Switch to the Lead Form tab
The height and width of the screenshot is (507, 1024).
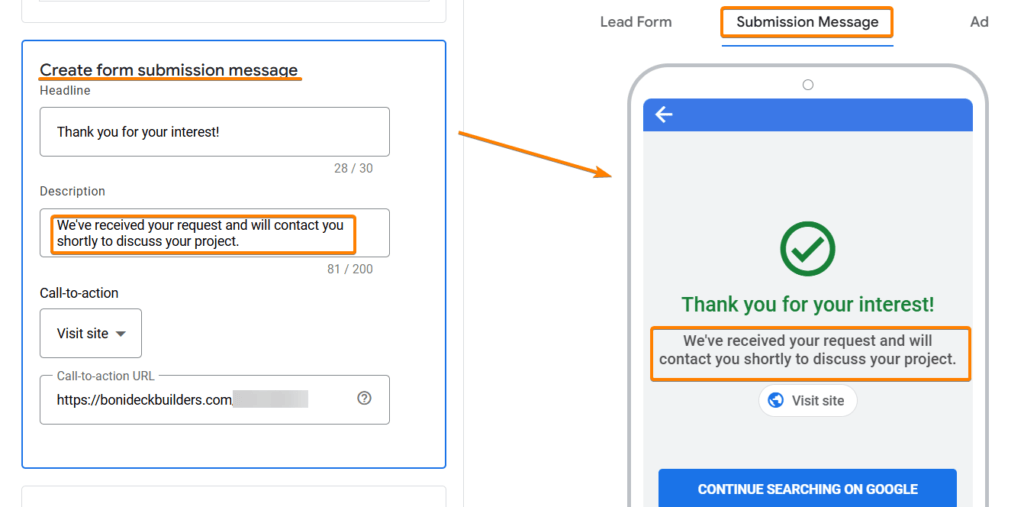635,22
